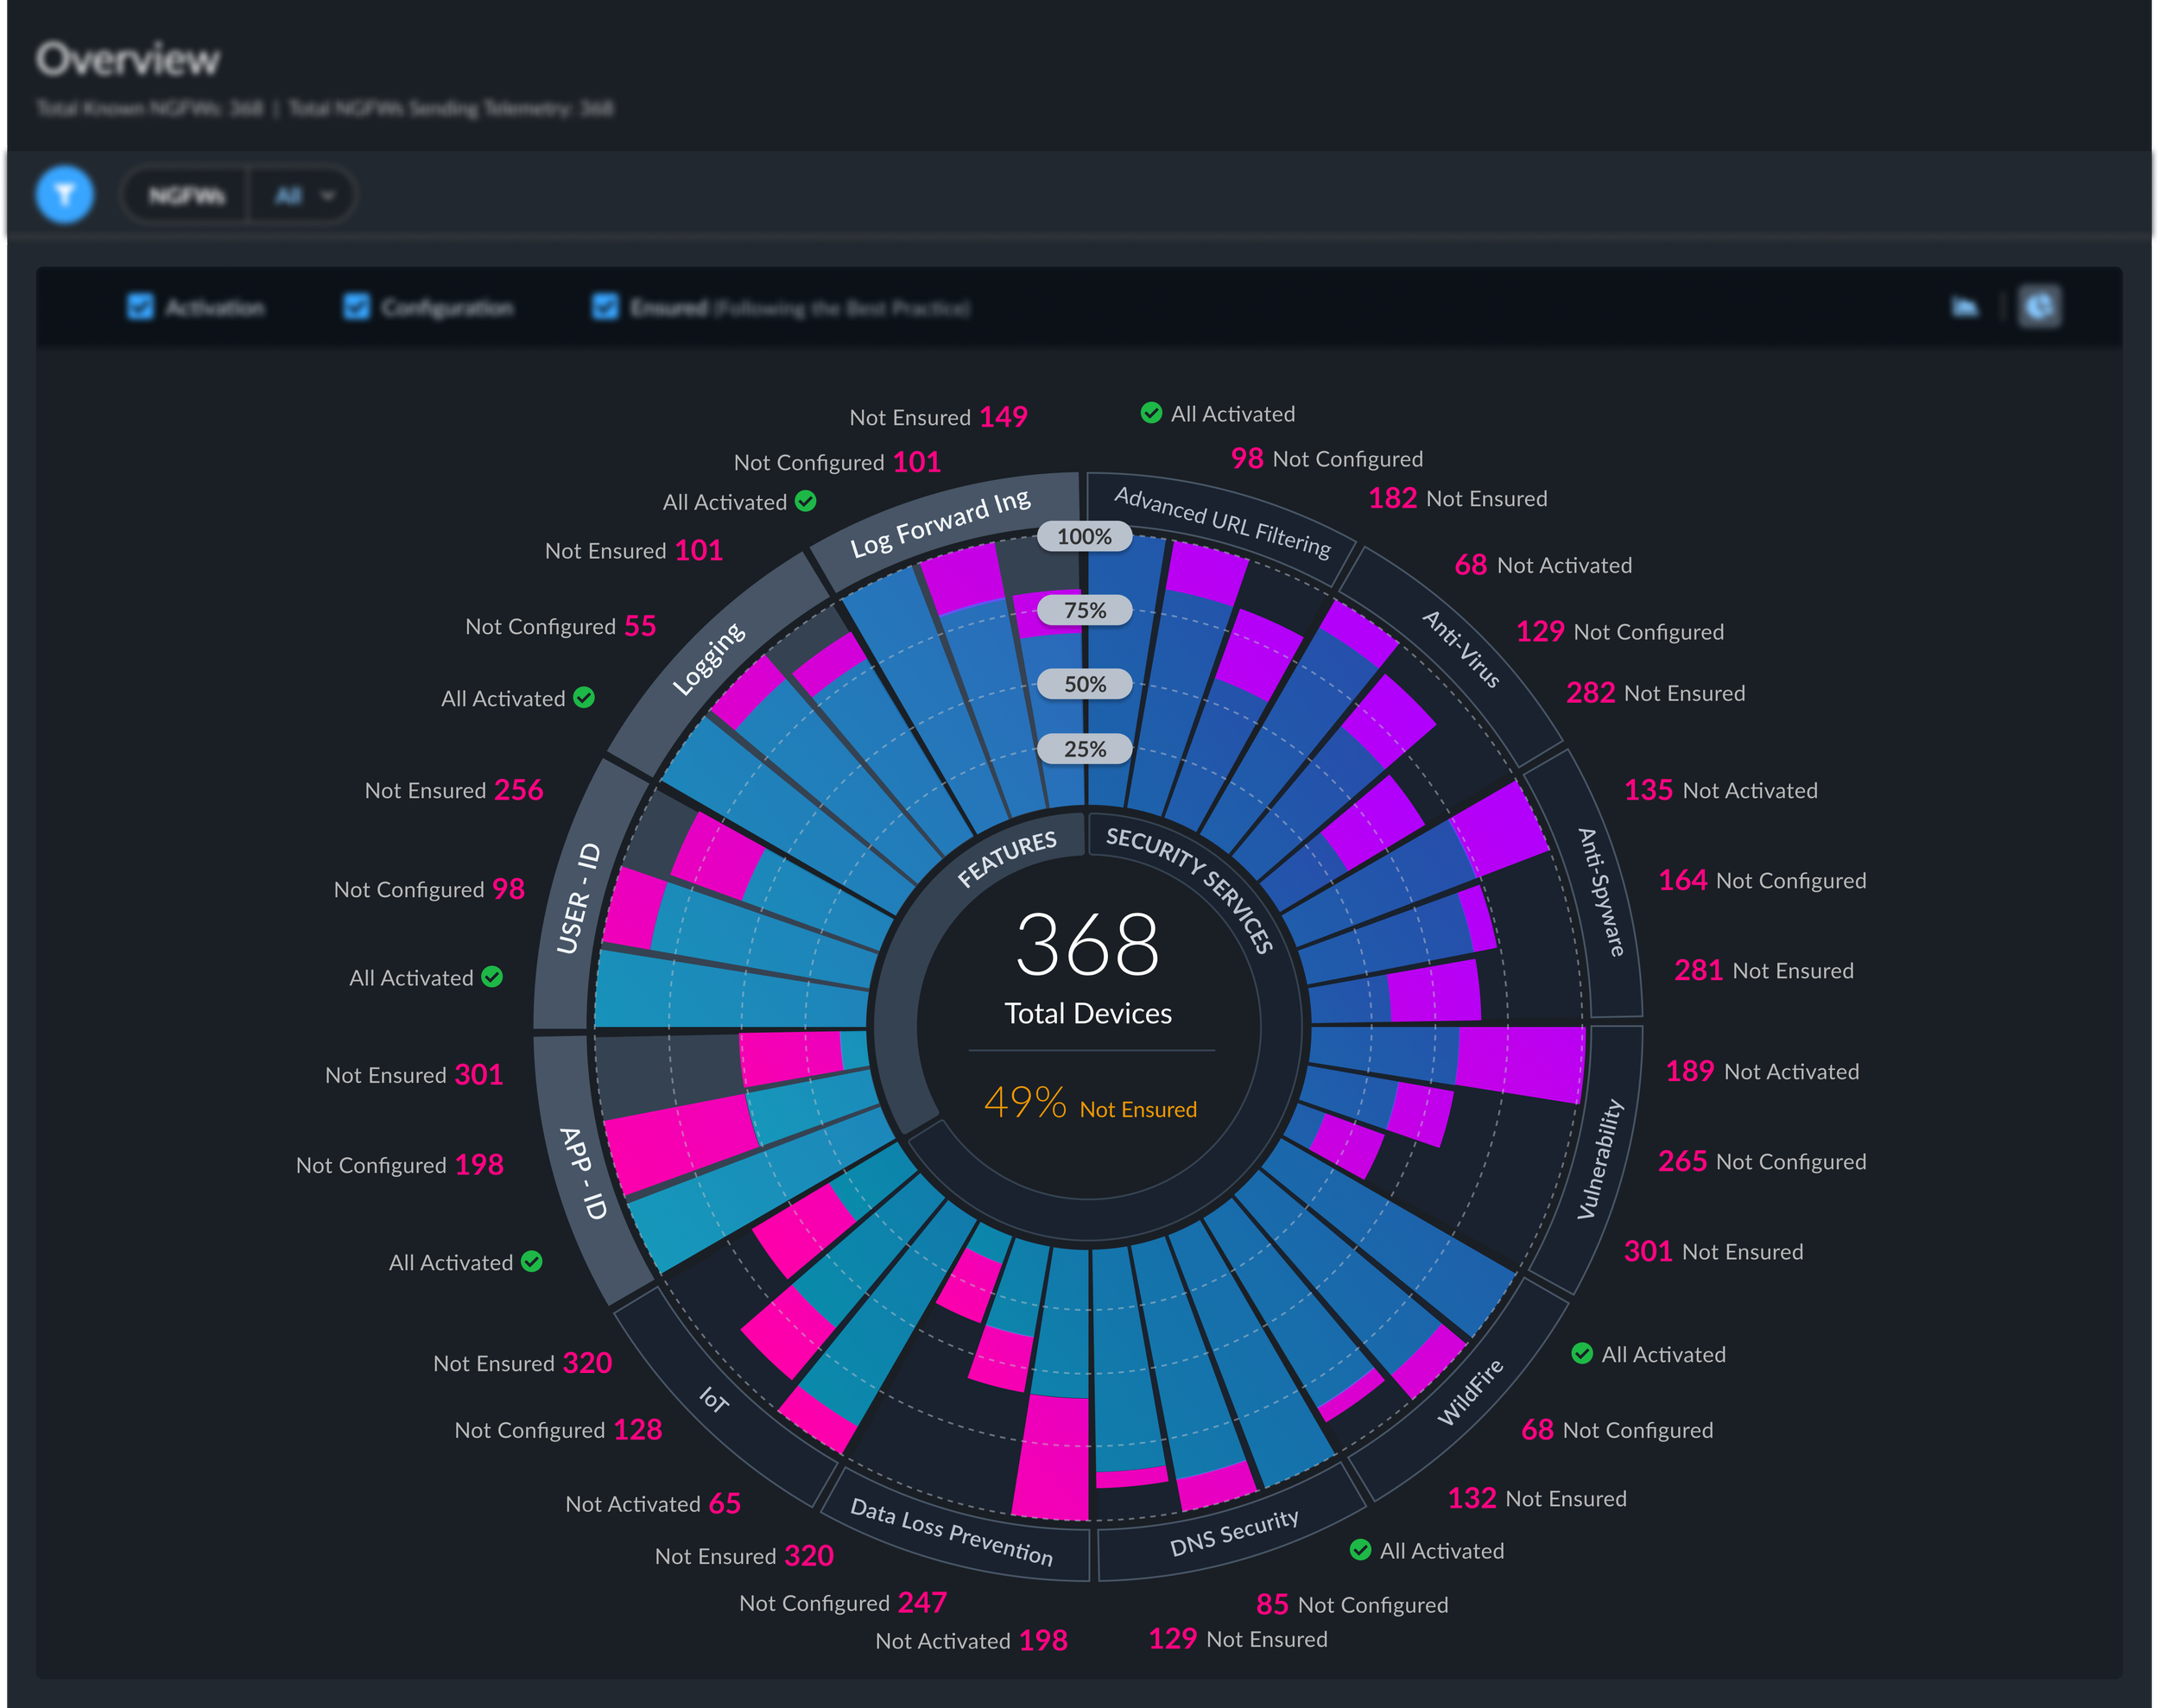Click the Data Loss Prevention segment label
Viewport: 2159px width, 1708px height.
point(951,1531)
